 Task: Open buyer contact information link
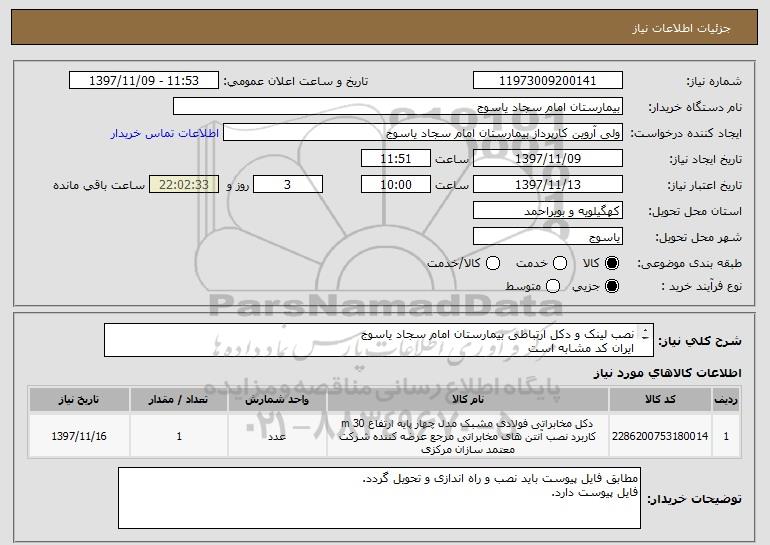point(165,134)
